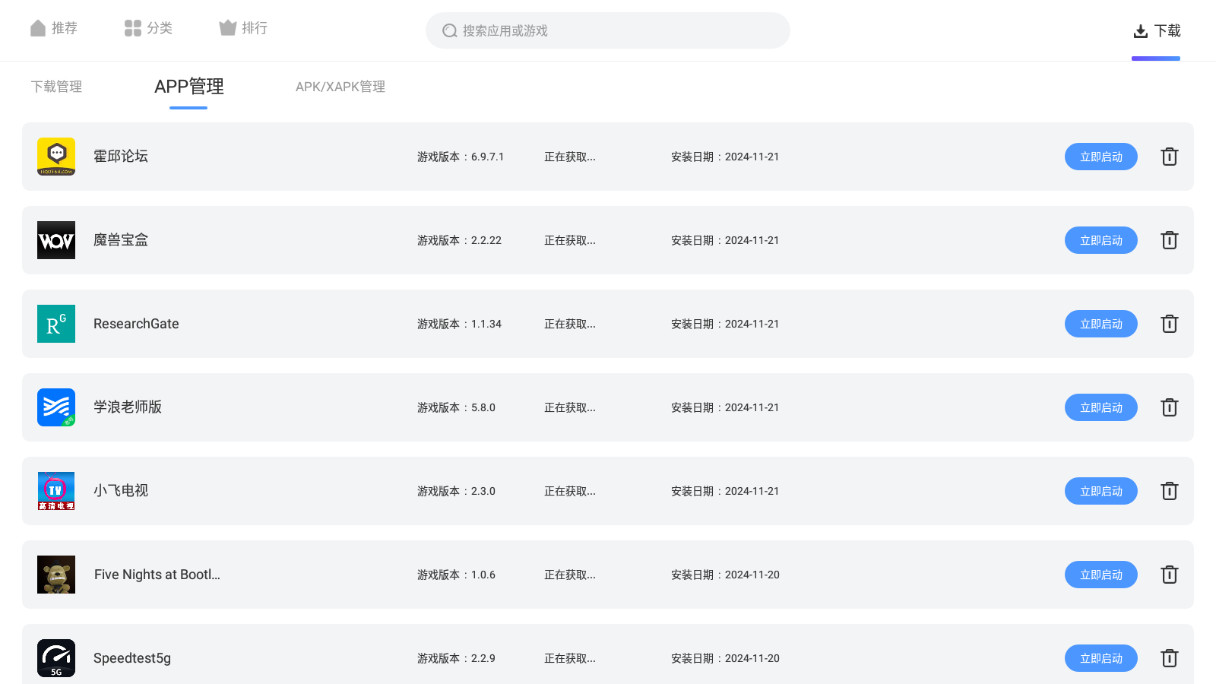
Task: Click the magnifier icon in search bar
Action: (x=450, y=31)
